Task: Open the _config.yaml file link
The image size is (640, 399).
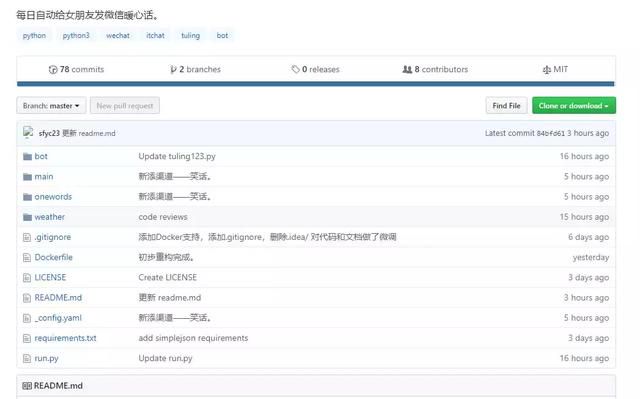Action: tap(58, 318)
